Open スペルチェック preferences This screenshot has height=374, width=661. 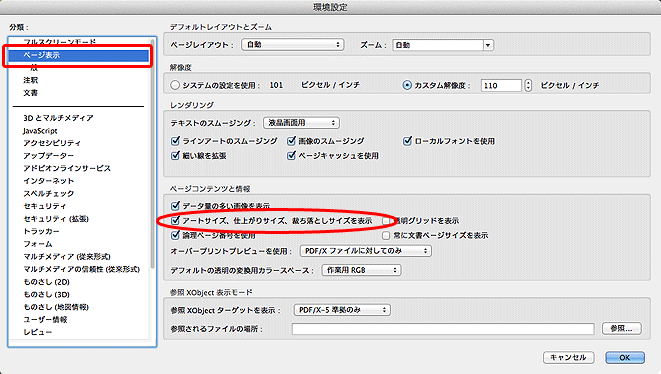(48, 194)
